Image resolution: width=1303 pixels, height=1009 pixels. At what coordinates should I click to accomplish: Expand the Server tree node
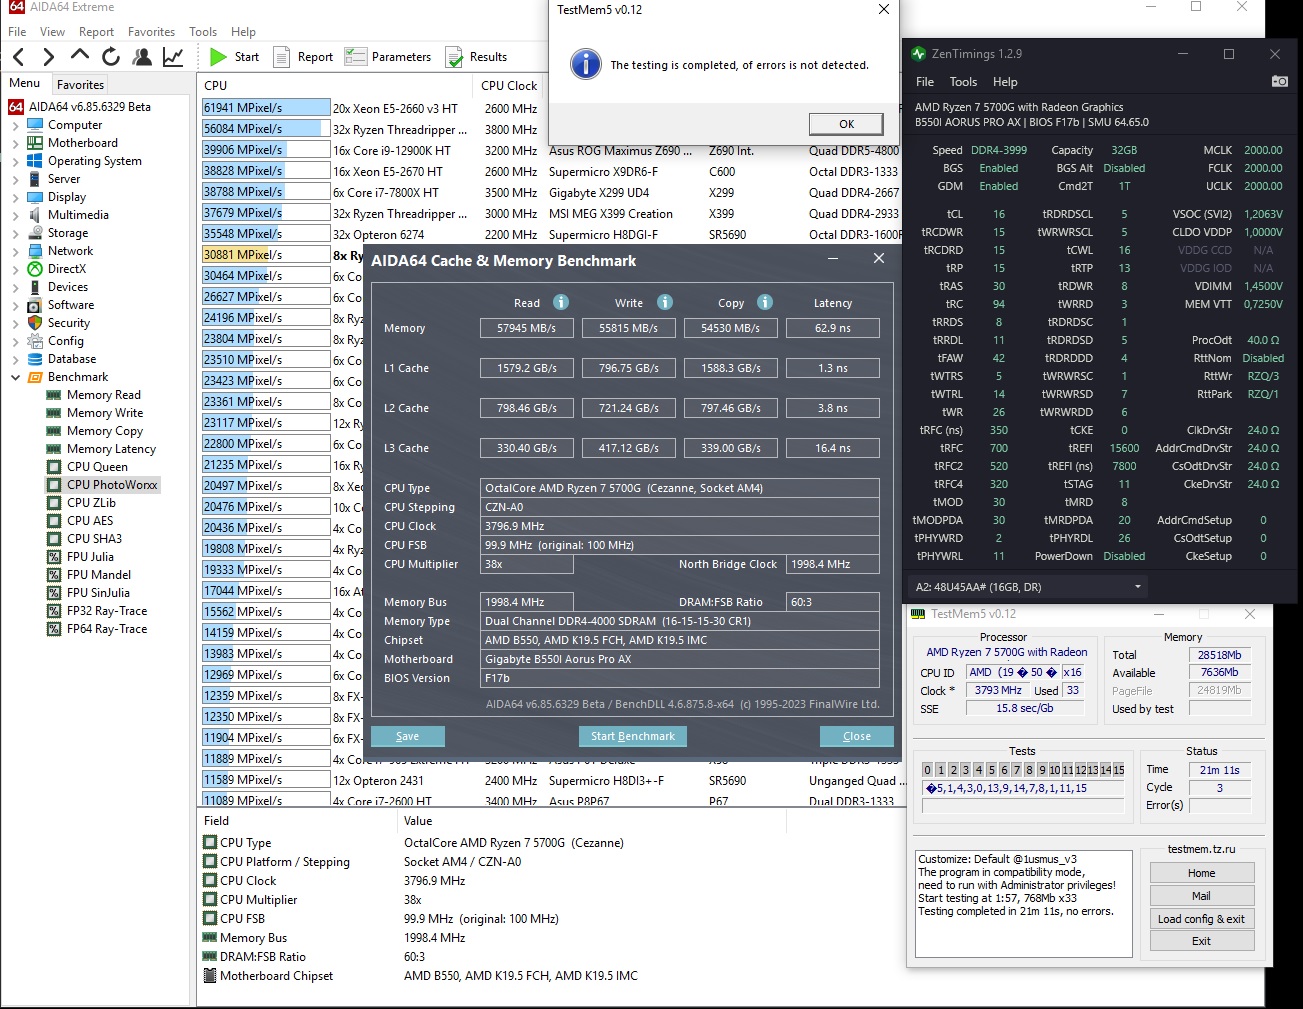click(15, 180)
